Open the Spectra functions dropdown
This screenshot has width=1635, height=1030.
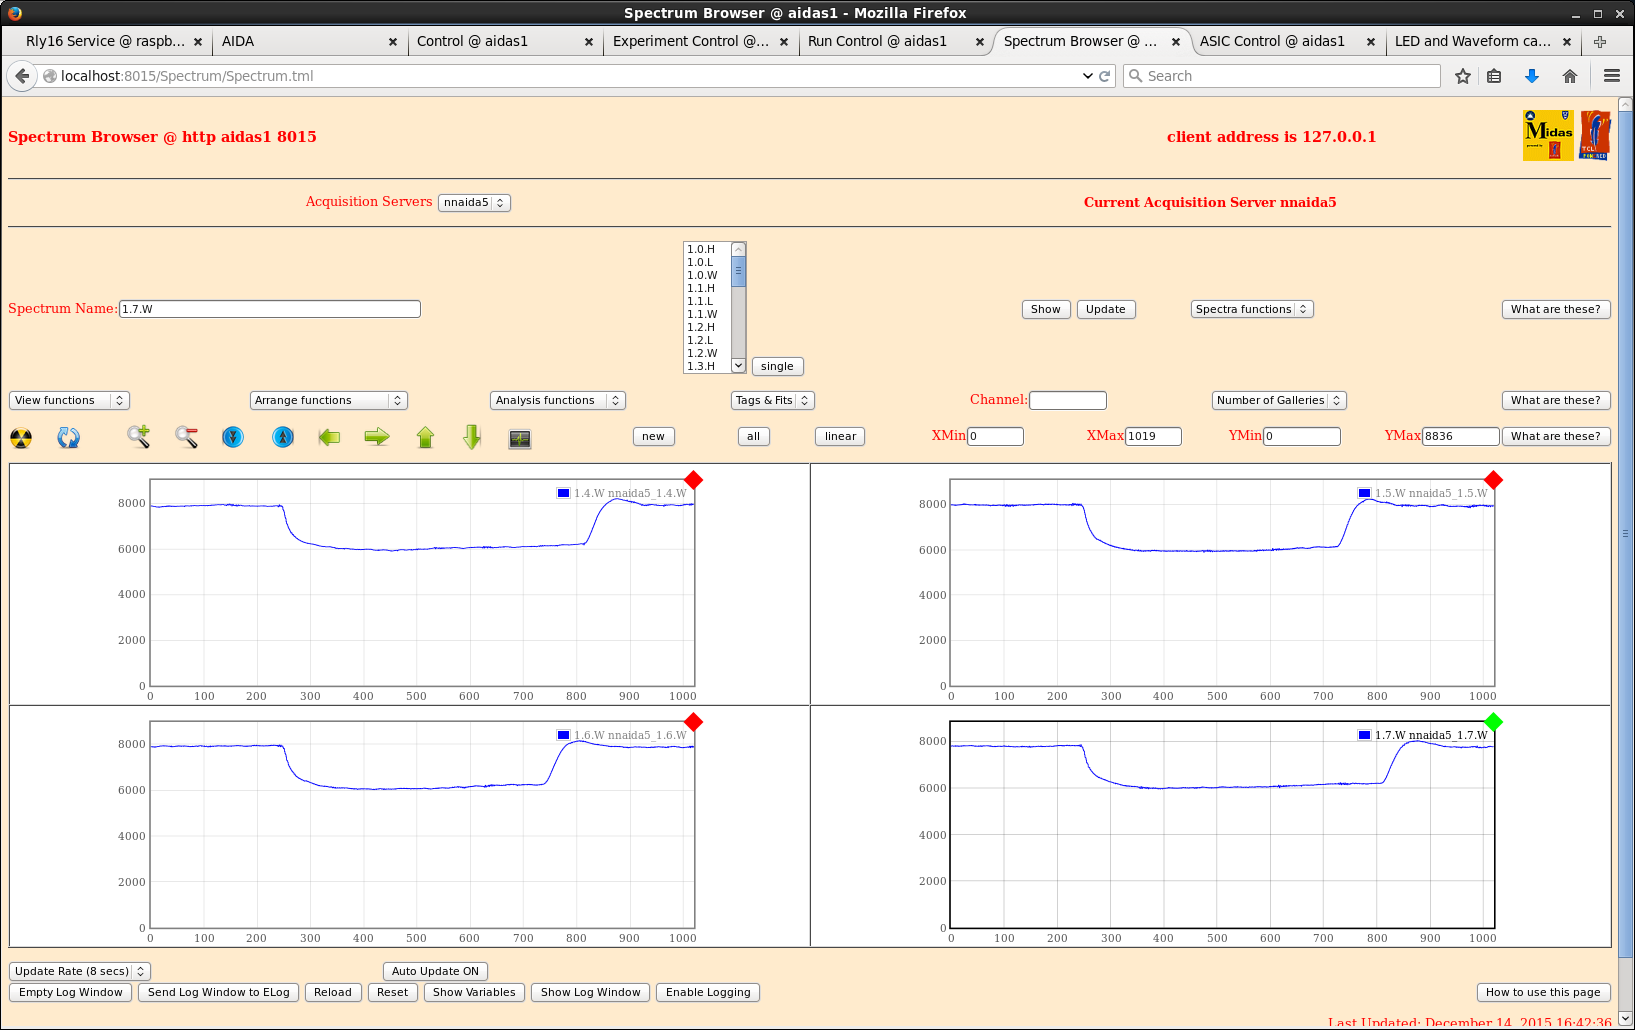tap(1252, 309)
